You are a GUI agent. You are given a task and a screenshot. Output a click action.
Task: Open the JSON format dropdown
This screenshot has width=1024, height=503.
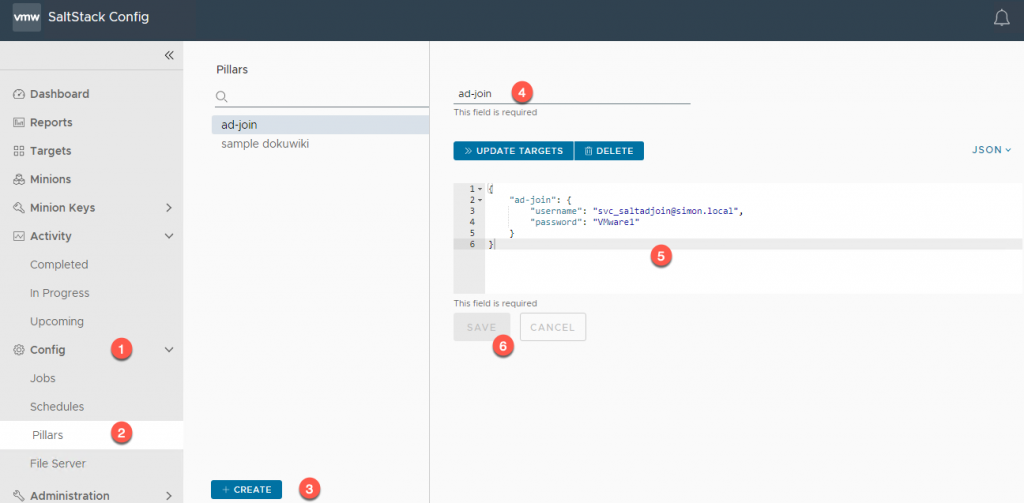click(x=991, y=150)
